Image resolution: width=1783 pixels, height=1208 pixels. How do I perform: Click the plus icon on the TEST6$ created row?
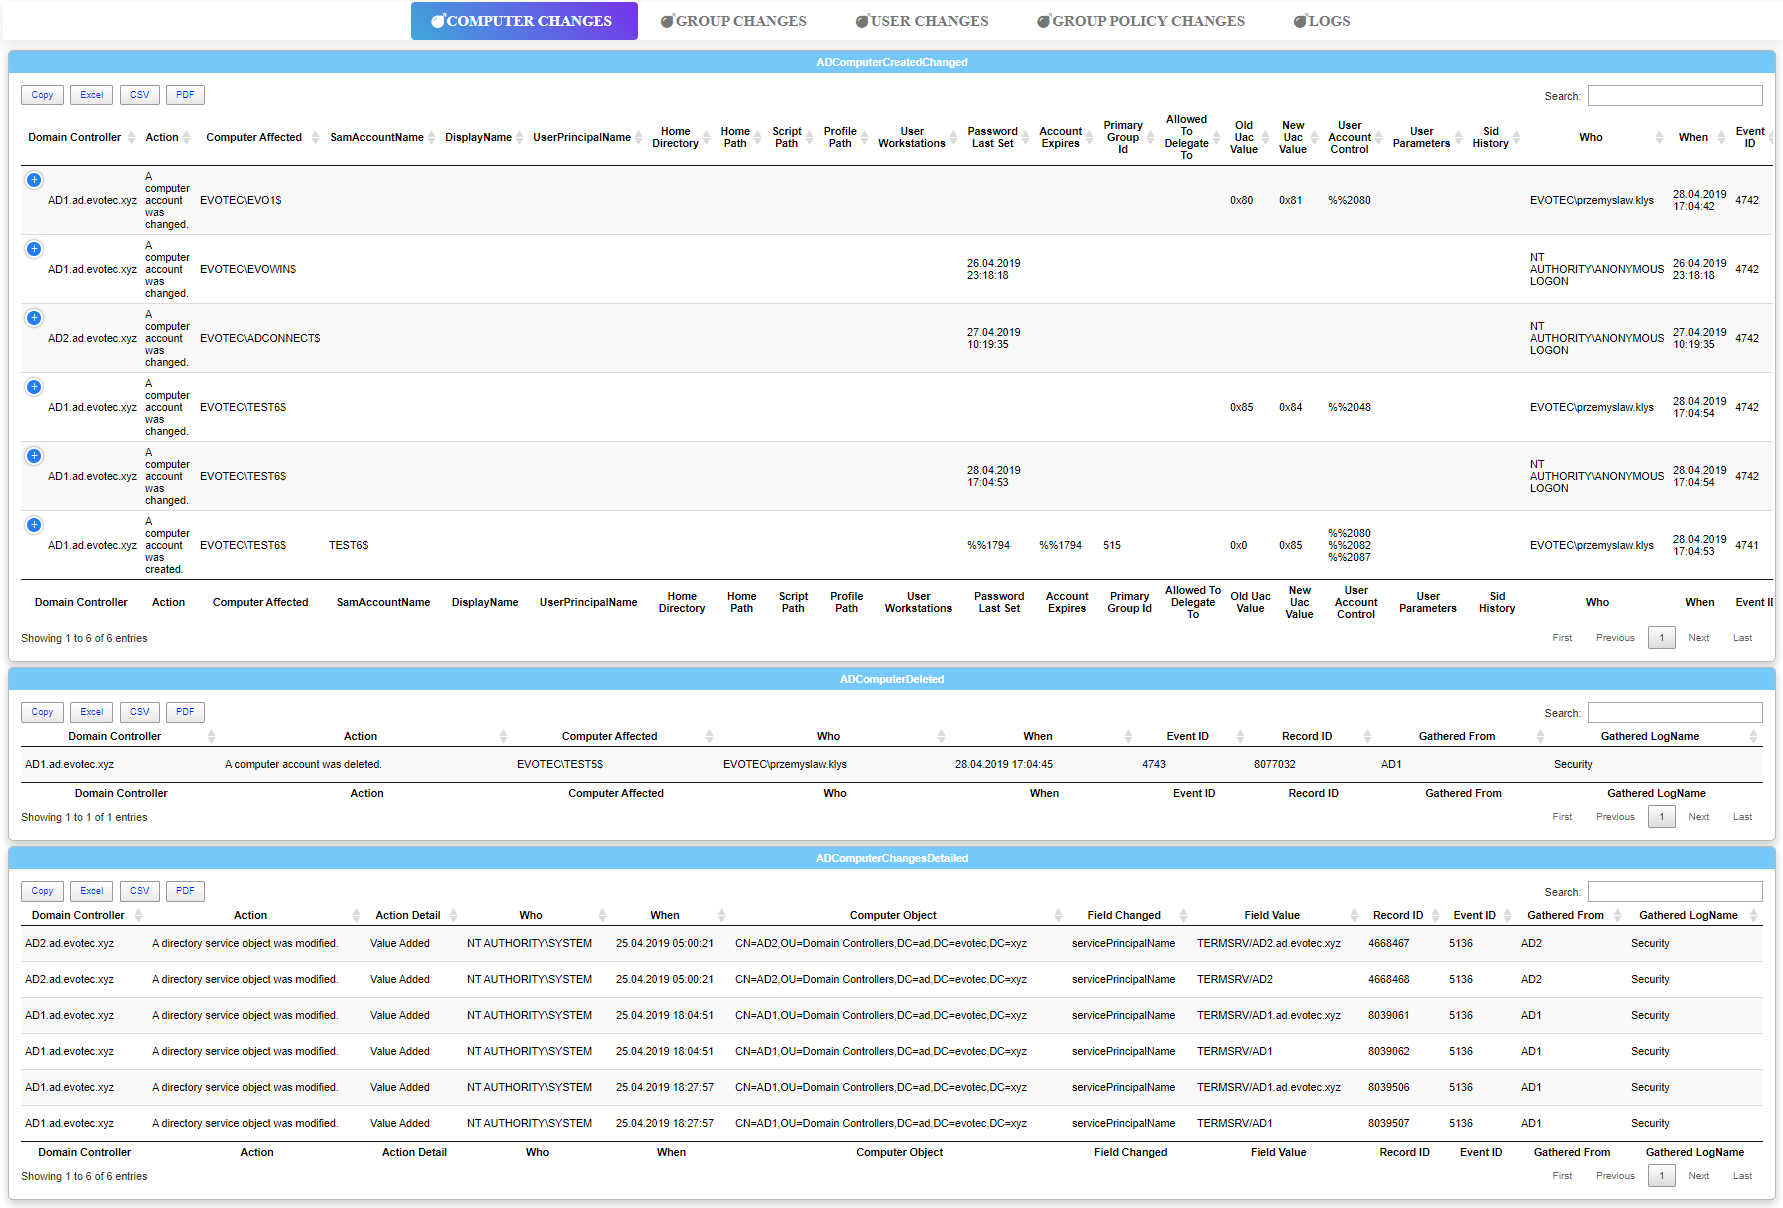[34, 524]
